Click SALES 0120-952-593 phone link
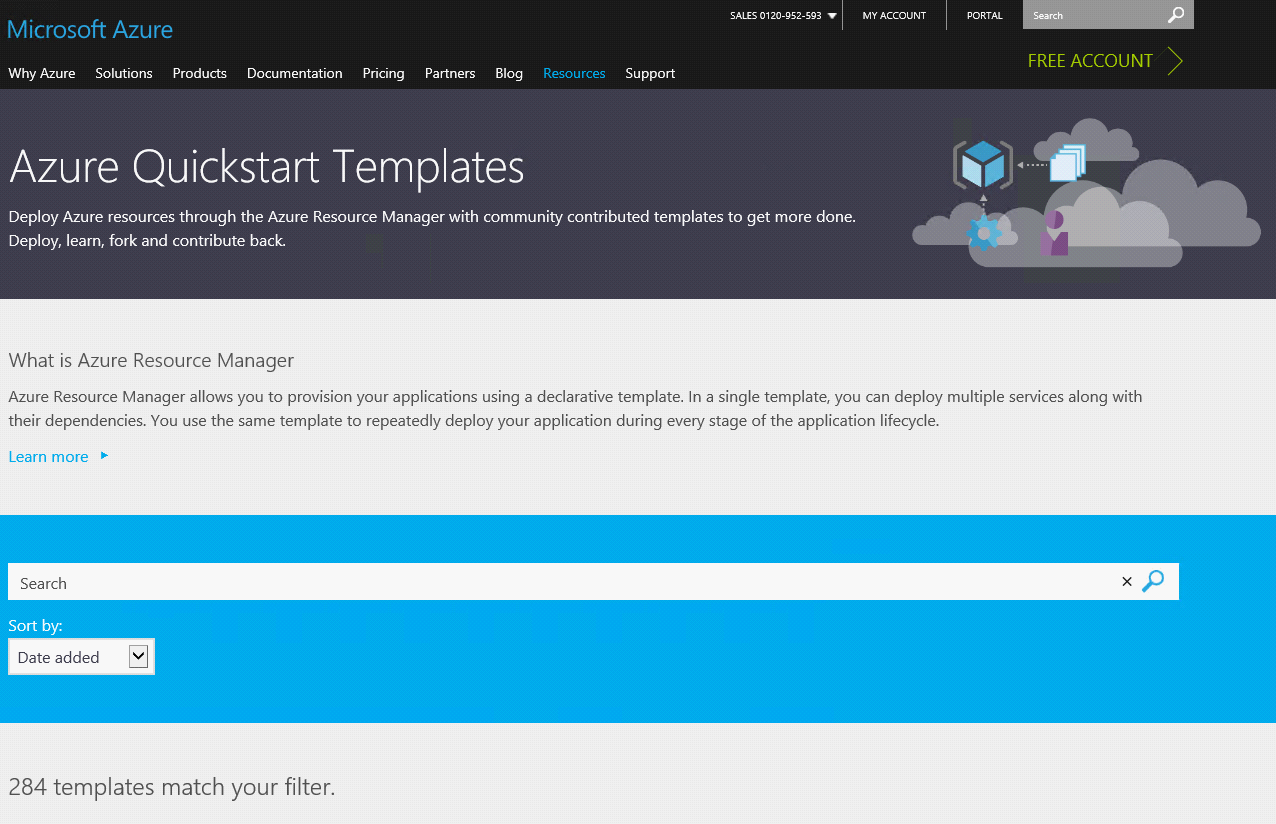Viewport: 1276px width, 824px height. click(x=776, y=15)
